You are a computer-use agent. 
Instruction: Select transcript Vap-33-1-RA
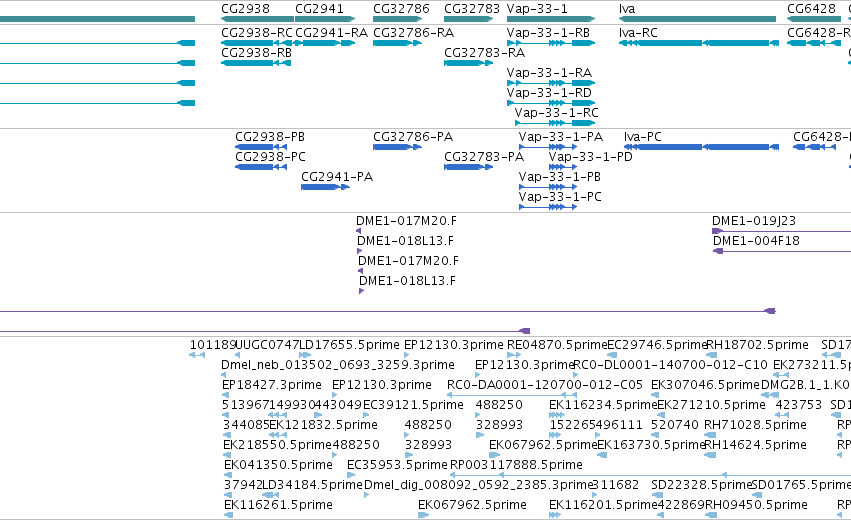tap(551, 83)
